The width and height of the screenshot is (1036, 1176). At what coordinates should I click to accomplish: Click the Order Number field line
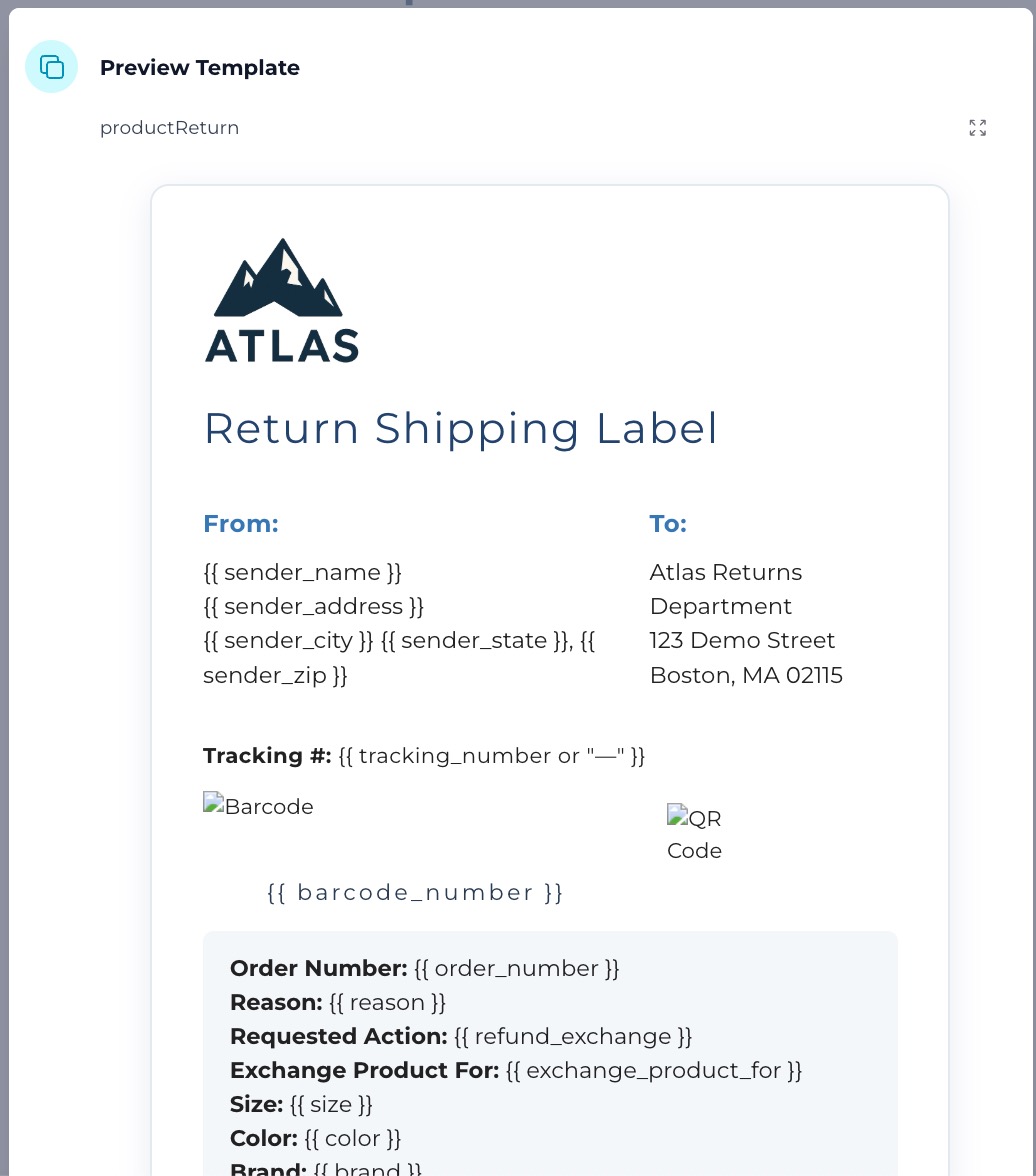425,968
